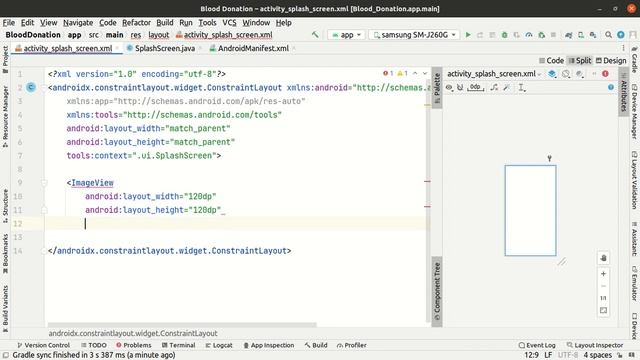Open the Event Log panel

537,345
